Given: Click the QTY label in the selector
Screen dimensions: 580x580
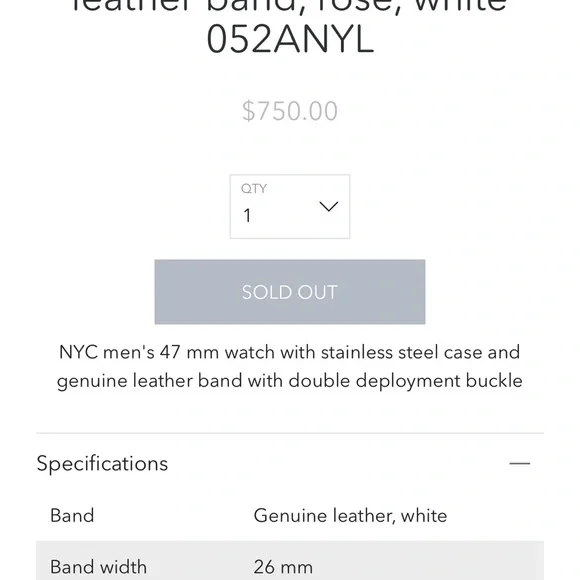Looking at the screenshot, I should tap(254, 188).
